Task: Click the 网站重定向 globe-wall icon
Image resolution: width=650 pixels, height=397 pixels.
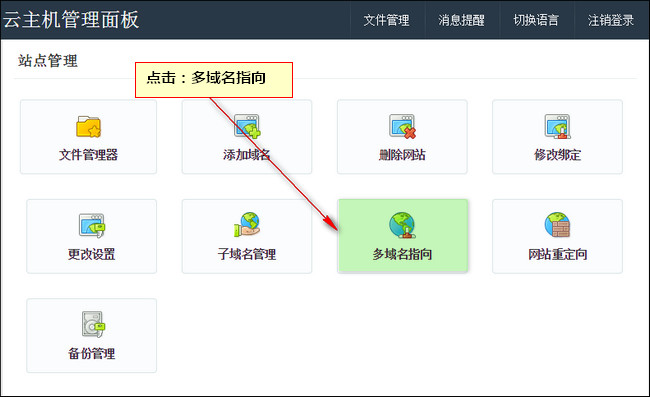Action: pyautogui.click(x=558, y=225)
